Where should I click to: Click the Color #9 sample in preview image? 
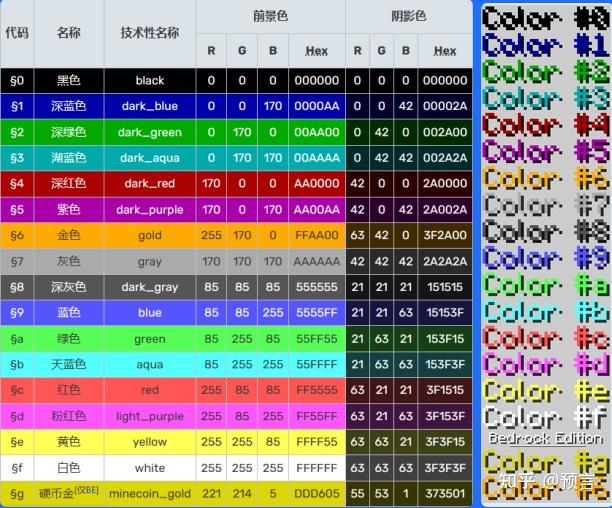pos(545,258)
